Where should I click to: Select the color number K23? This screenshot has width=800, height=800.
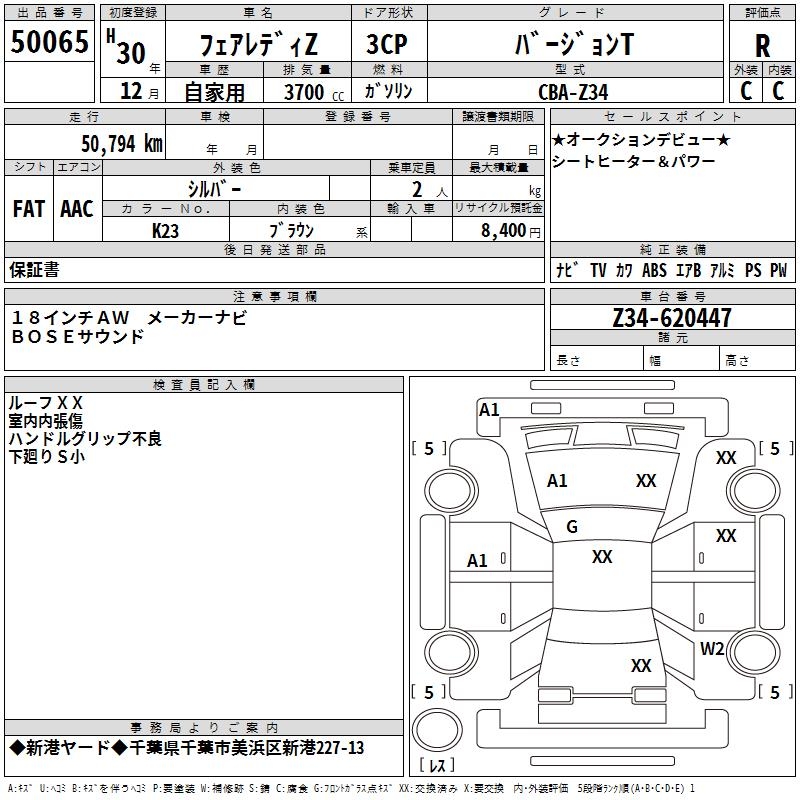click(166, 230)
